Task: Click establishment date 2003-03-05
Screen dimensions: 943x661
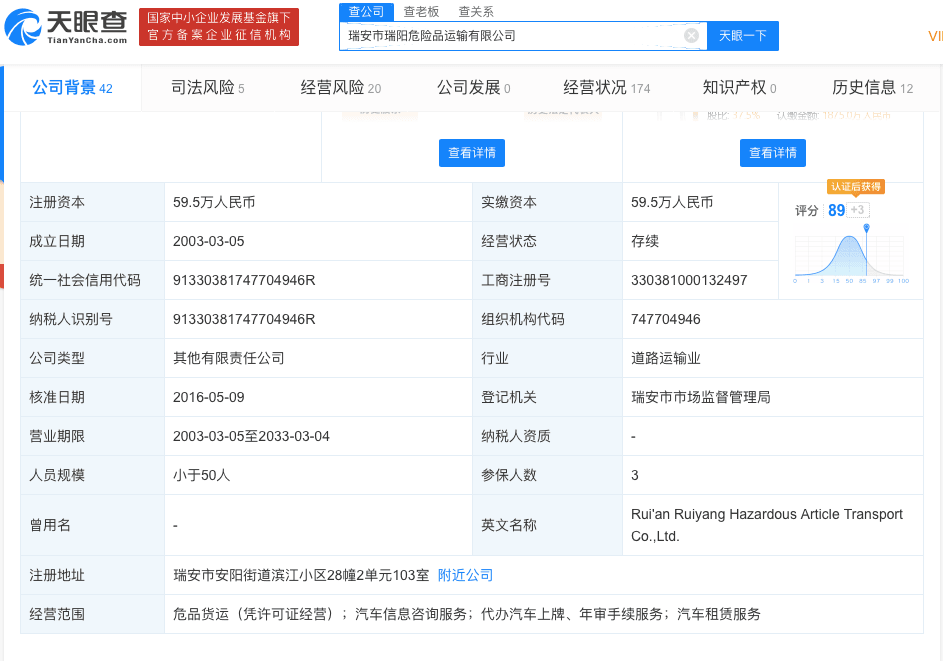Action: point(209,241)
